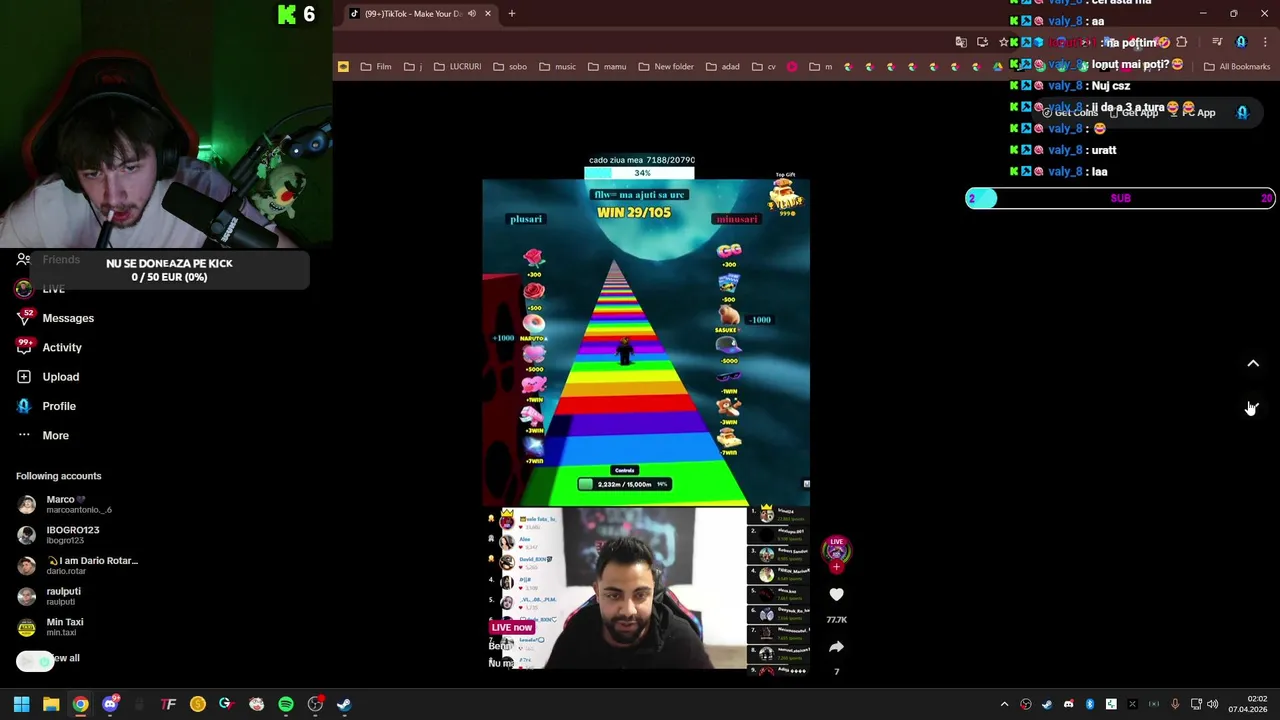Open the TF app from the taskbar
1280x720 pixels.
(x=168, y=704)
